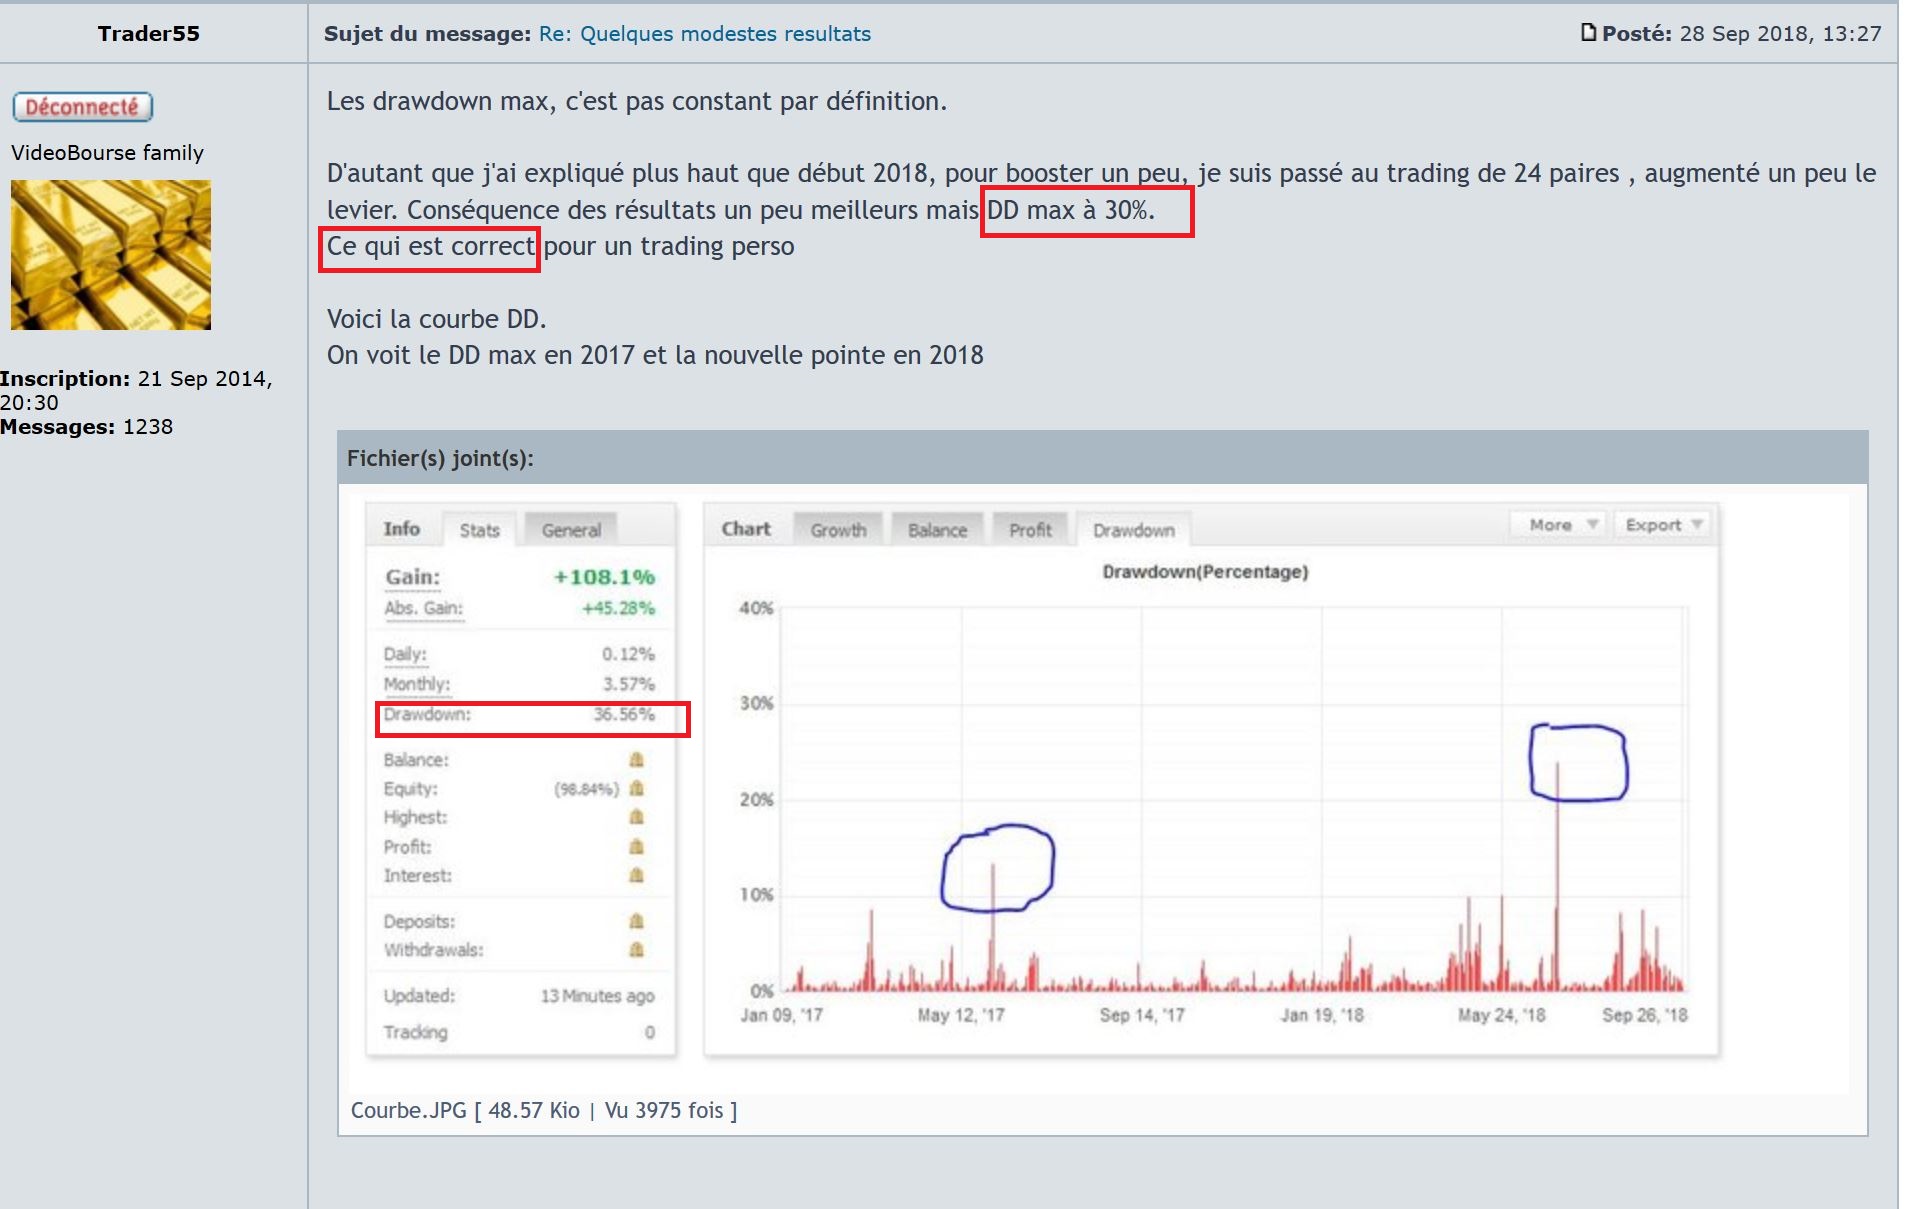Click the 'Messages: 1238' count
The image size is (1908, 1209).
[x=87, y=427]
